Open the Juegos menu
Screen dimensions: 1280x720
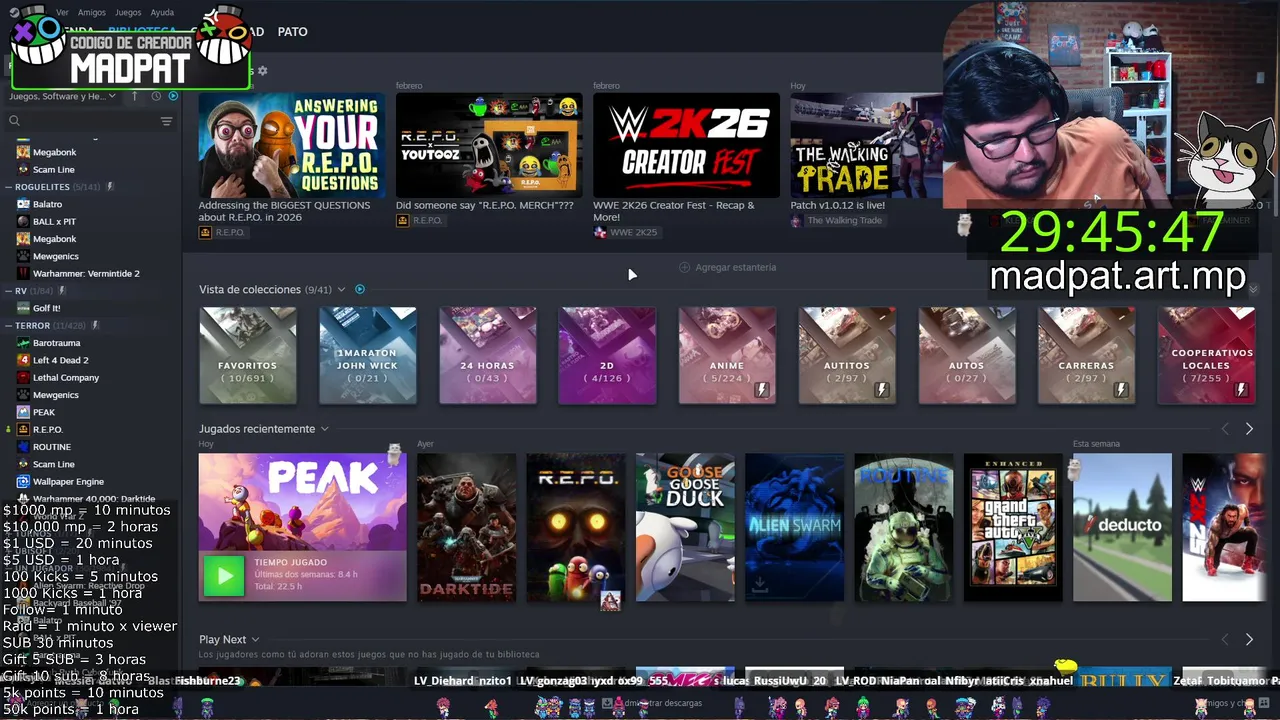click(128, 12)
